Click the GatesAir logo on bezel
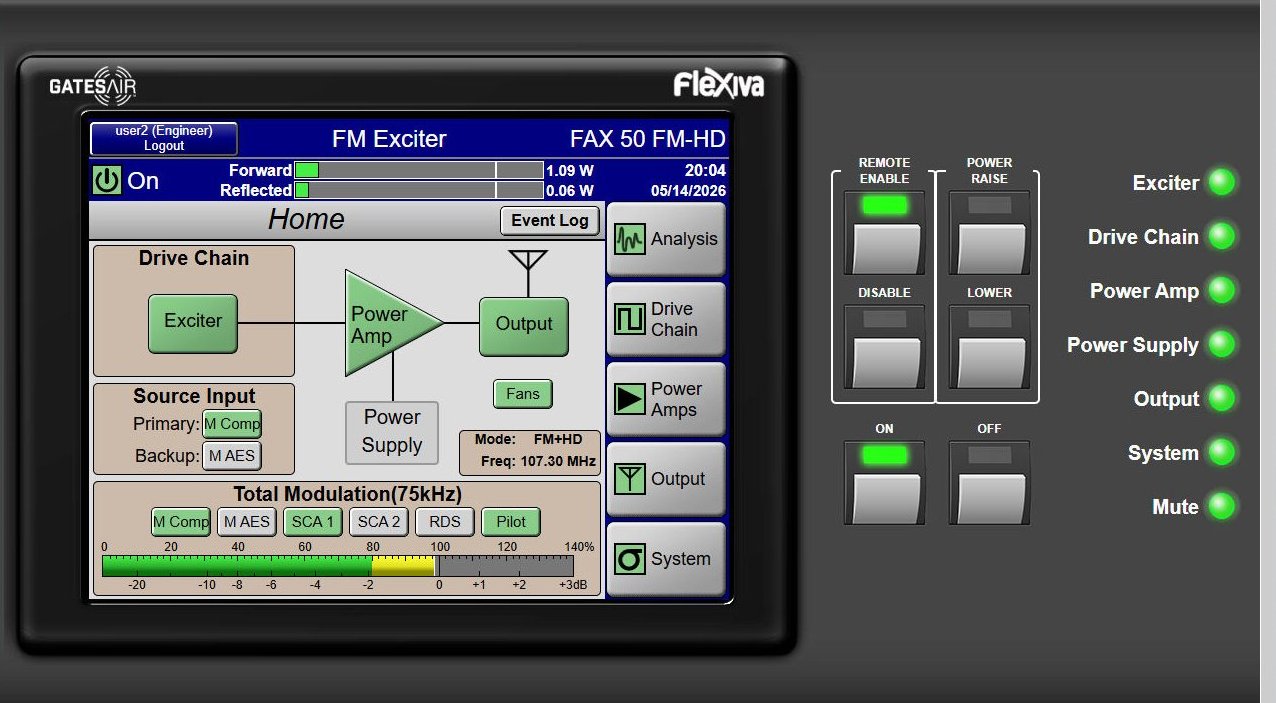The height and width of the screenshot is (703, 1276). pyautogui.click(x=92, y=86)
